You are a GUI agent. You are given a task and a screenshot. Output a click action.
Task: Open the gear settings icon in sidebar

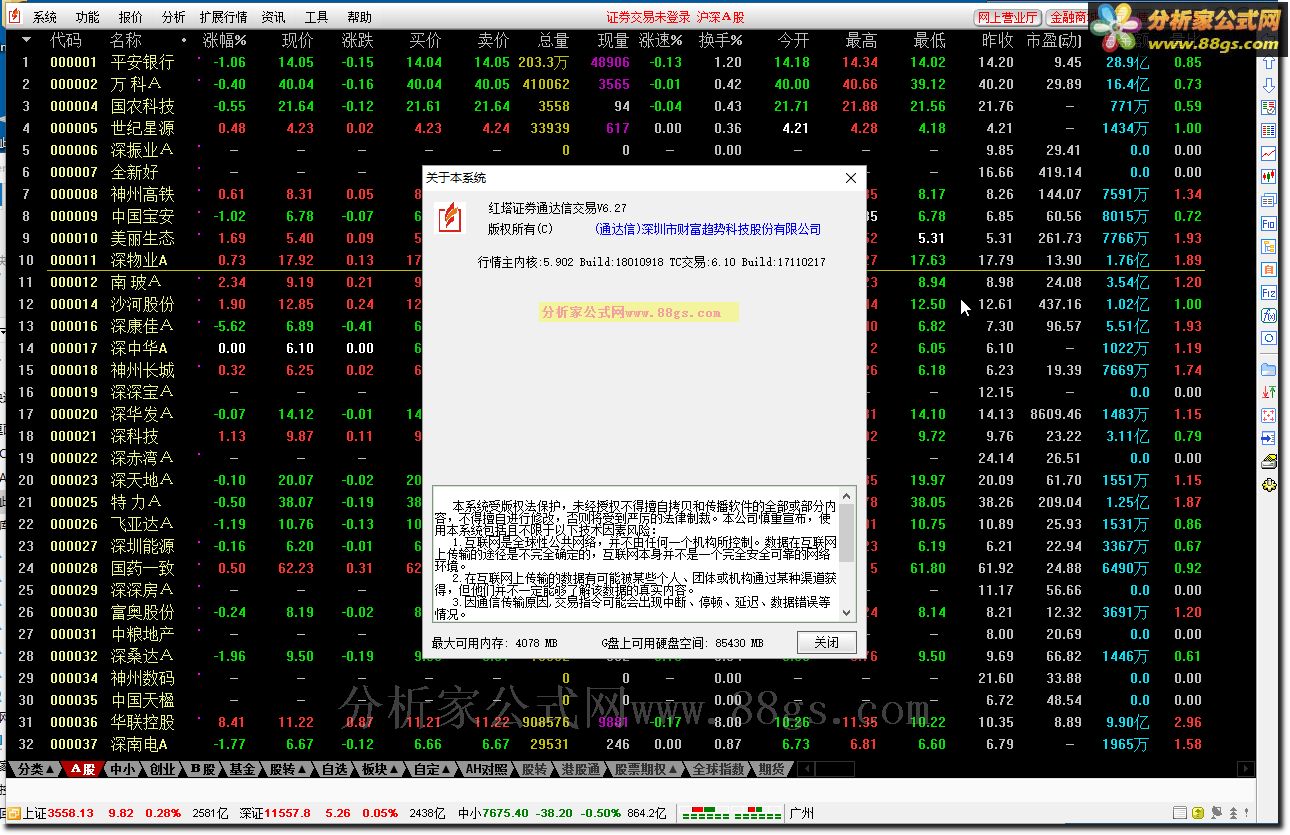[x=1269, y=484]
